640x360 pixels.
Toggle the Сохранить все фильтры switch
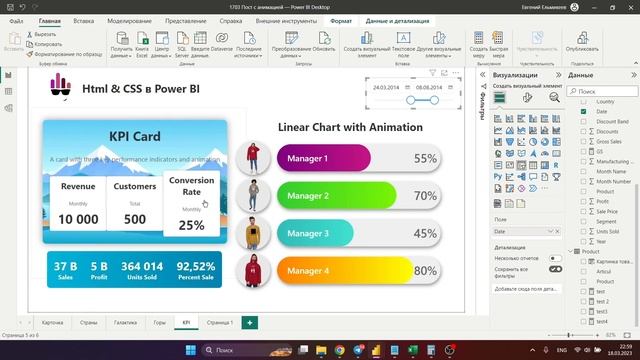(x=555, y=269)
